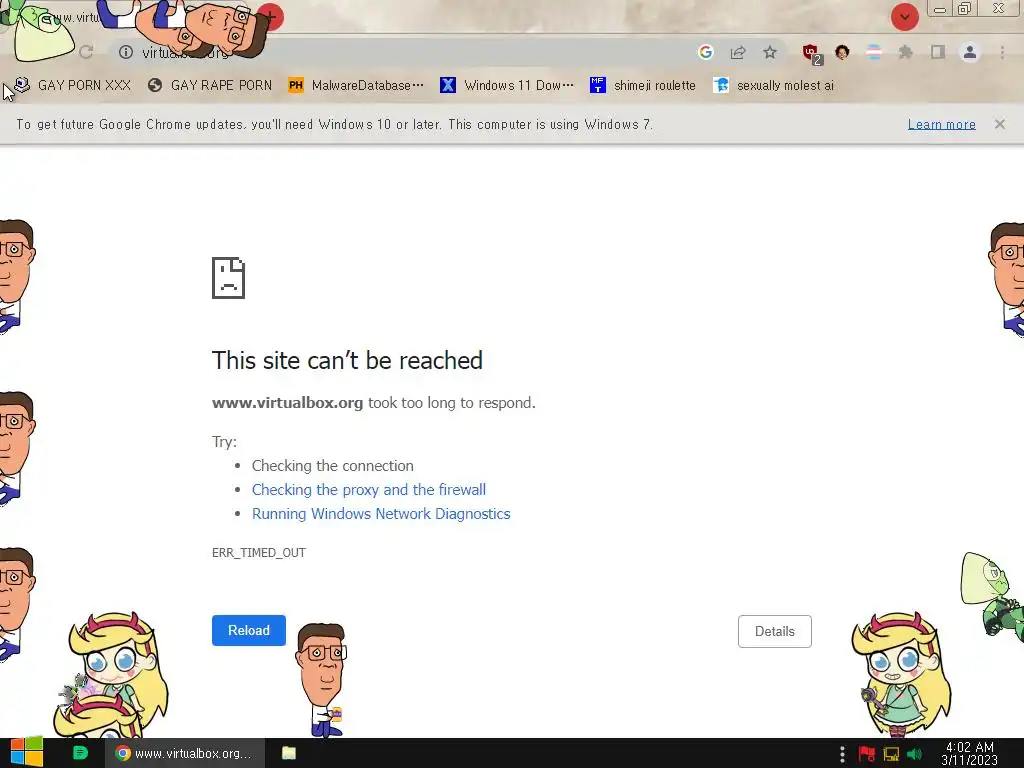This screenshot has width=1024, height=768.
Task: Open the taskbar clock showing 4:02 AM
Action: tap(970, 754)
